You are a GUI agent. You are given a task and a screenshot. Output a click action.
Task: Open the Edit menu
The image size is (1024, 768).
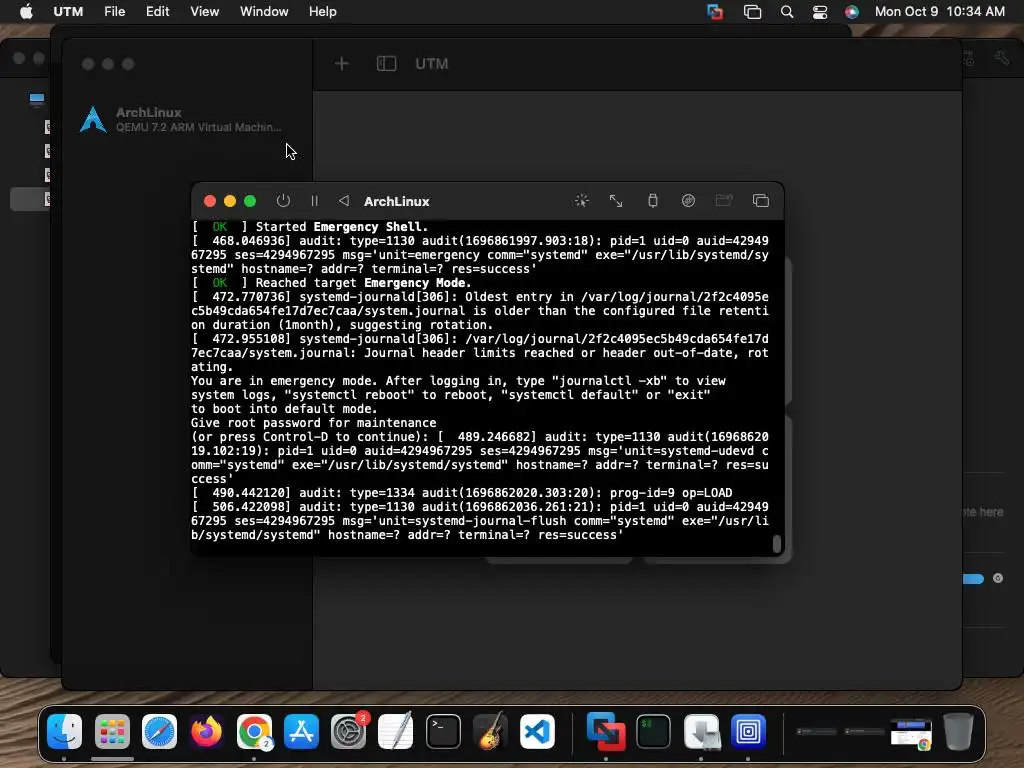tap(157, 12)
